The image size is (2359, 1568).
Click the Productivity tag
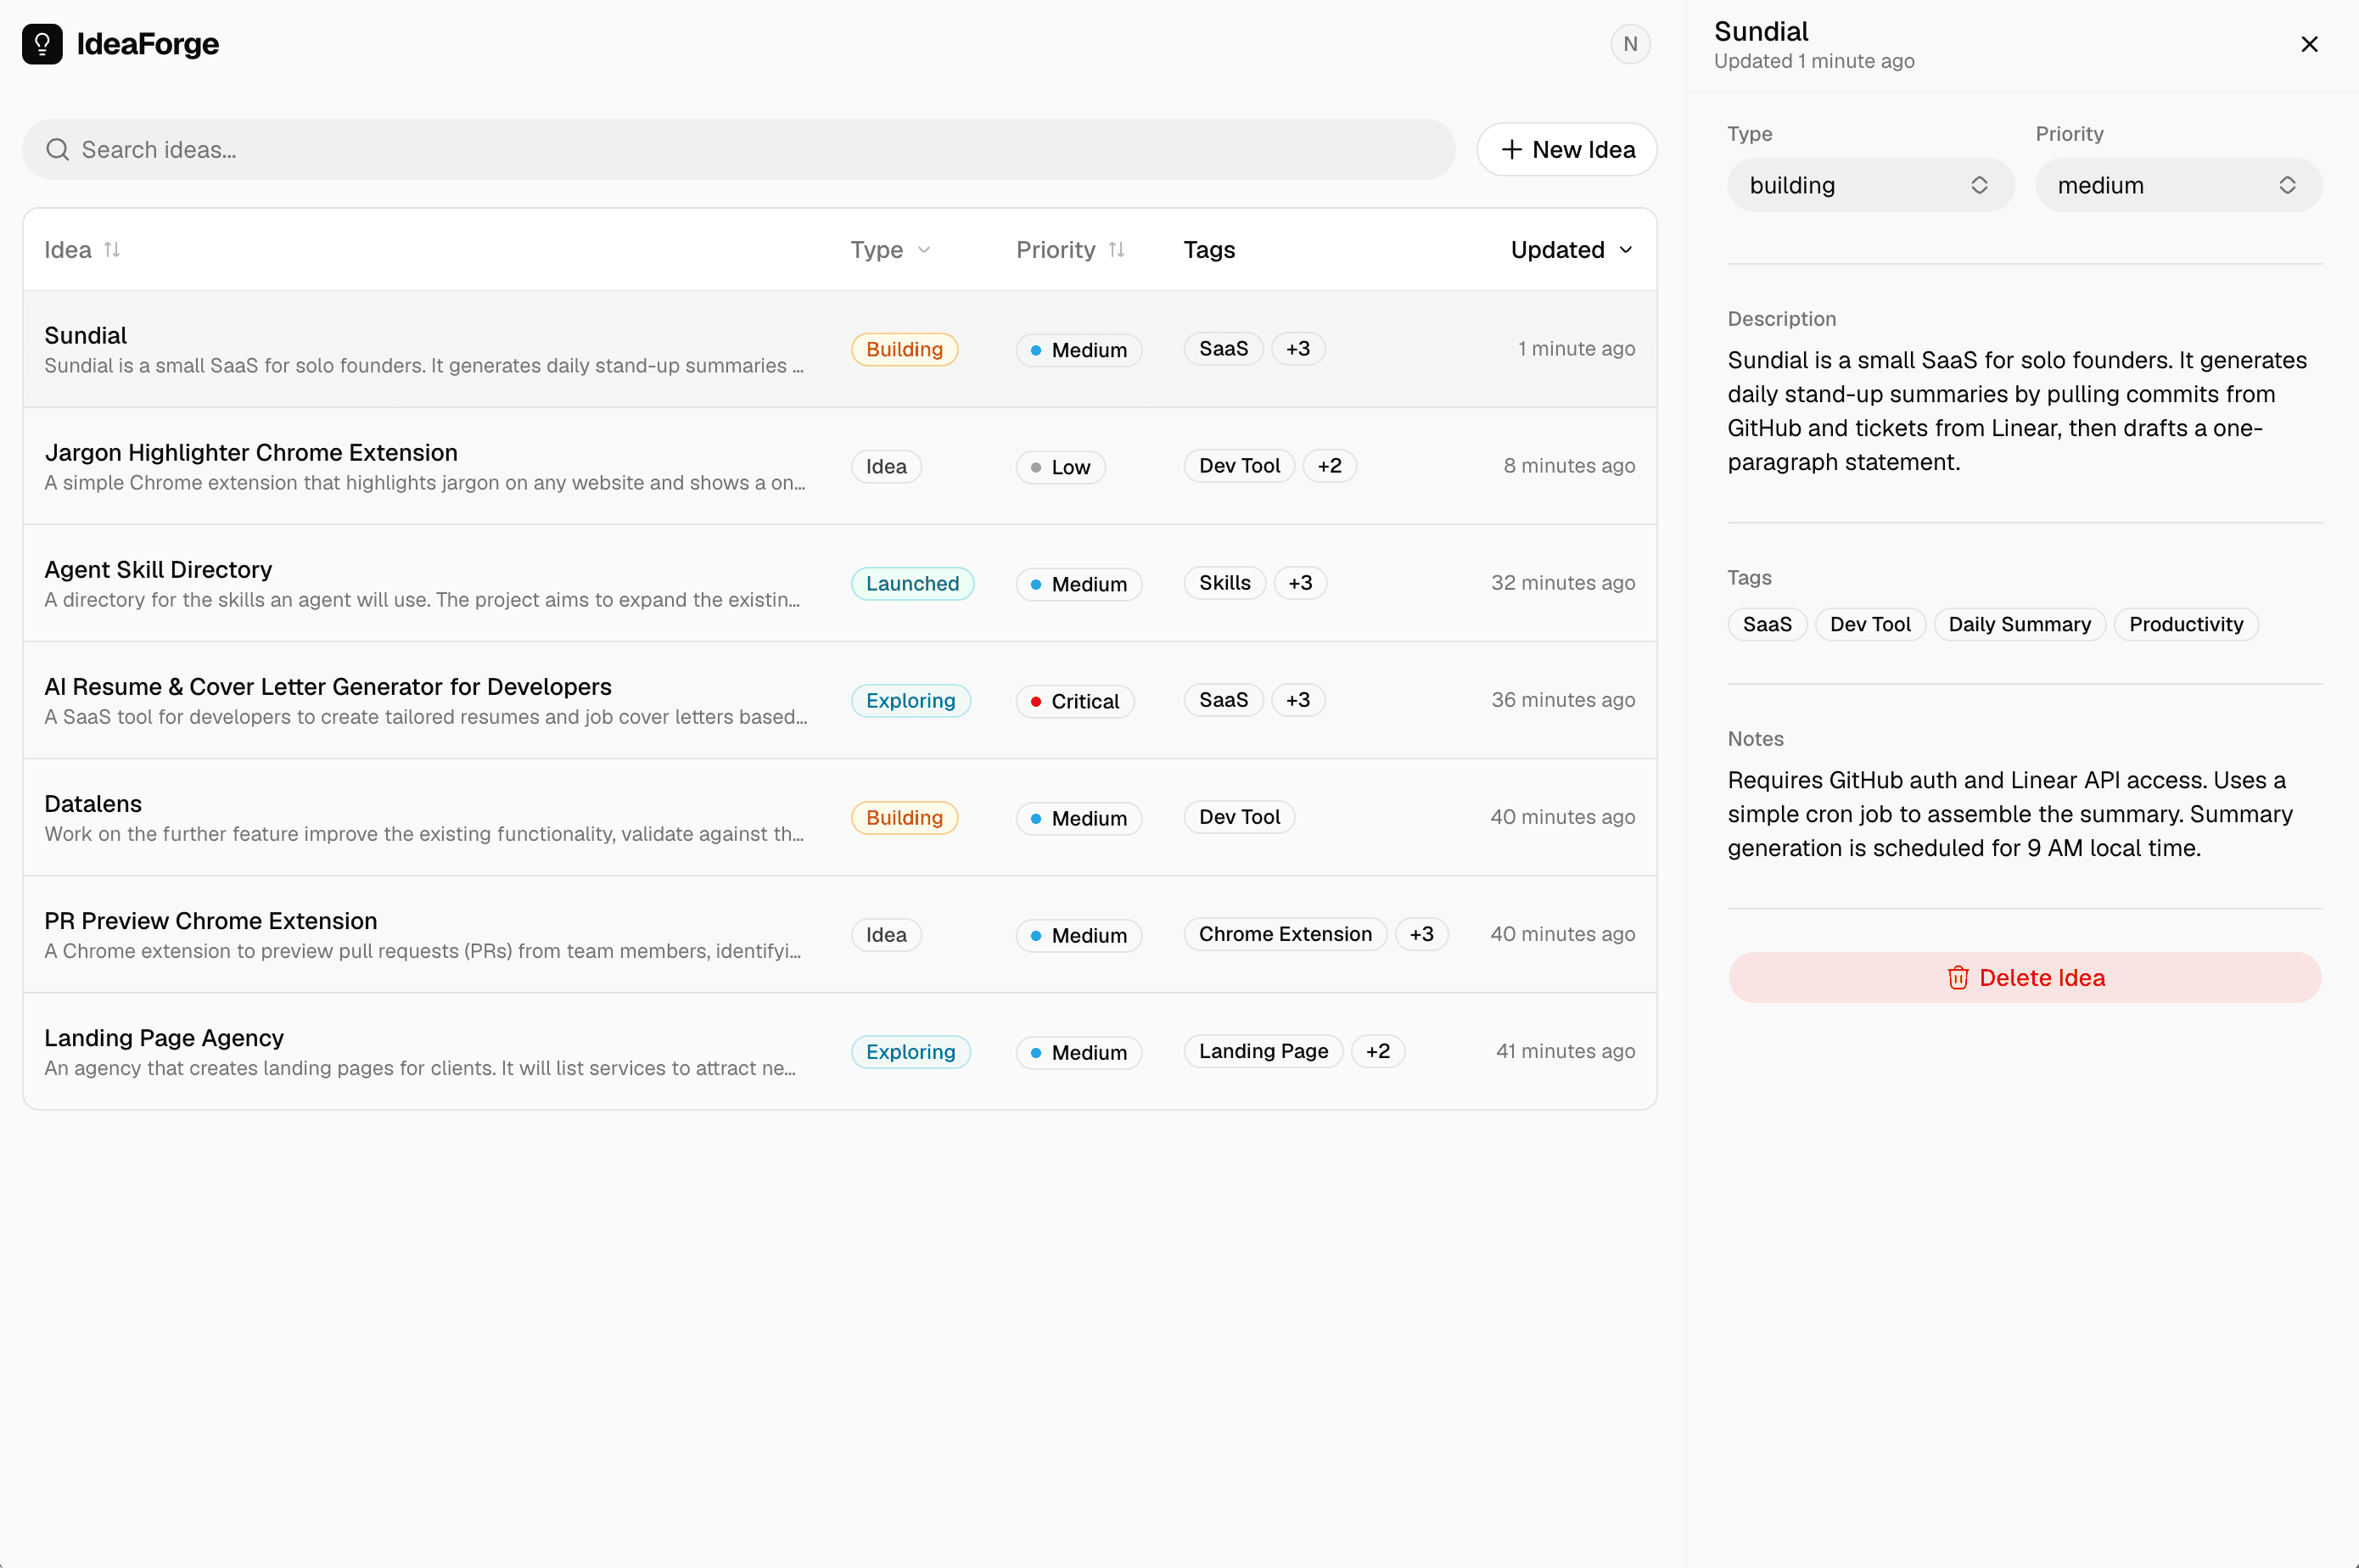click(x=2186, y=624)
